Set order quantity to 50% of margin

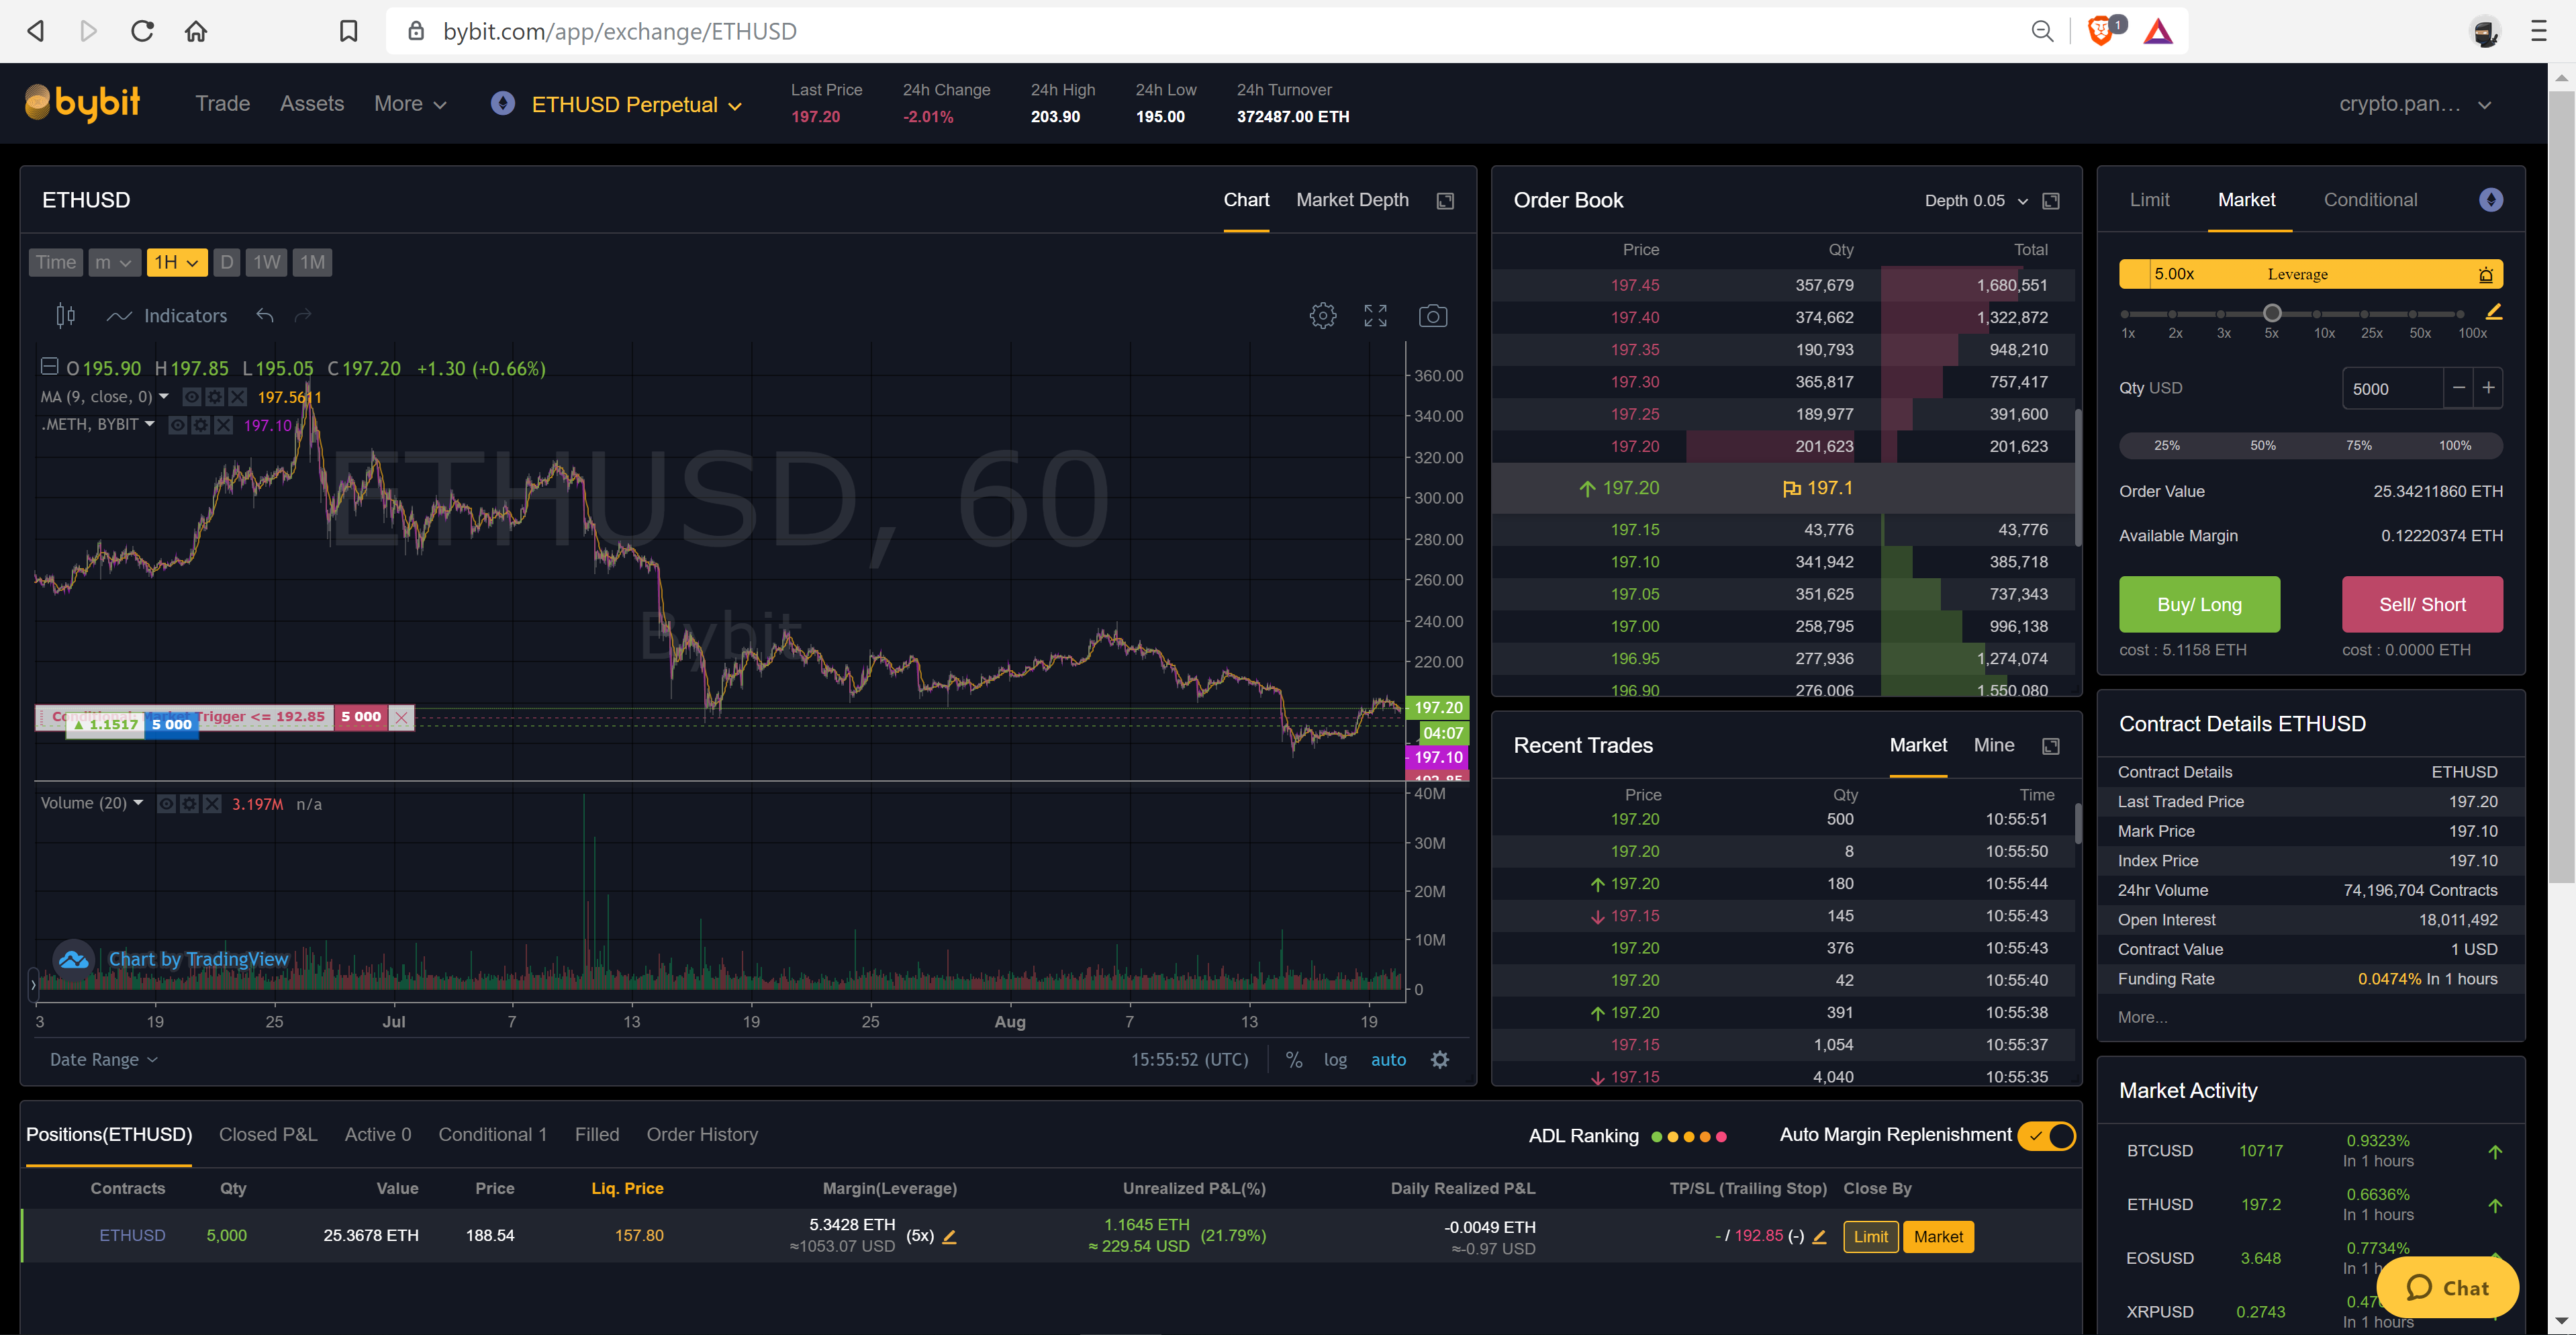coord(2262,446)
